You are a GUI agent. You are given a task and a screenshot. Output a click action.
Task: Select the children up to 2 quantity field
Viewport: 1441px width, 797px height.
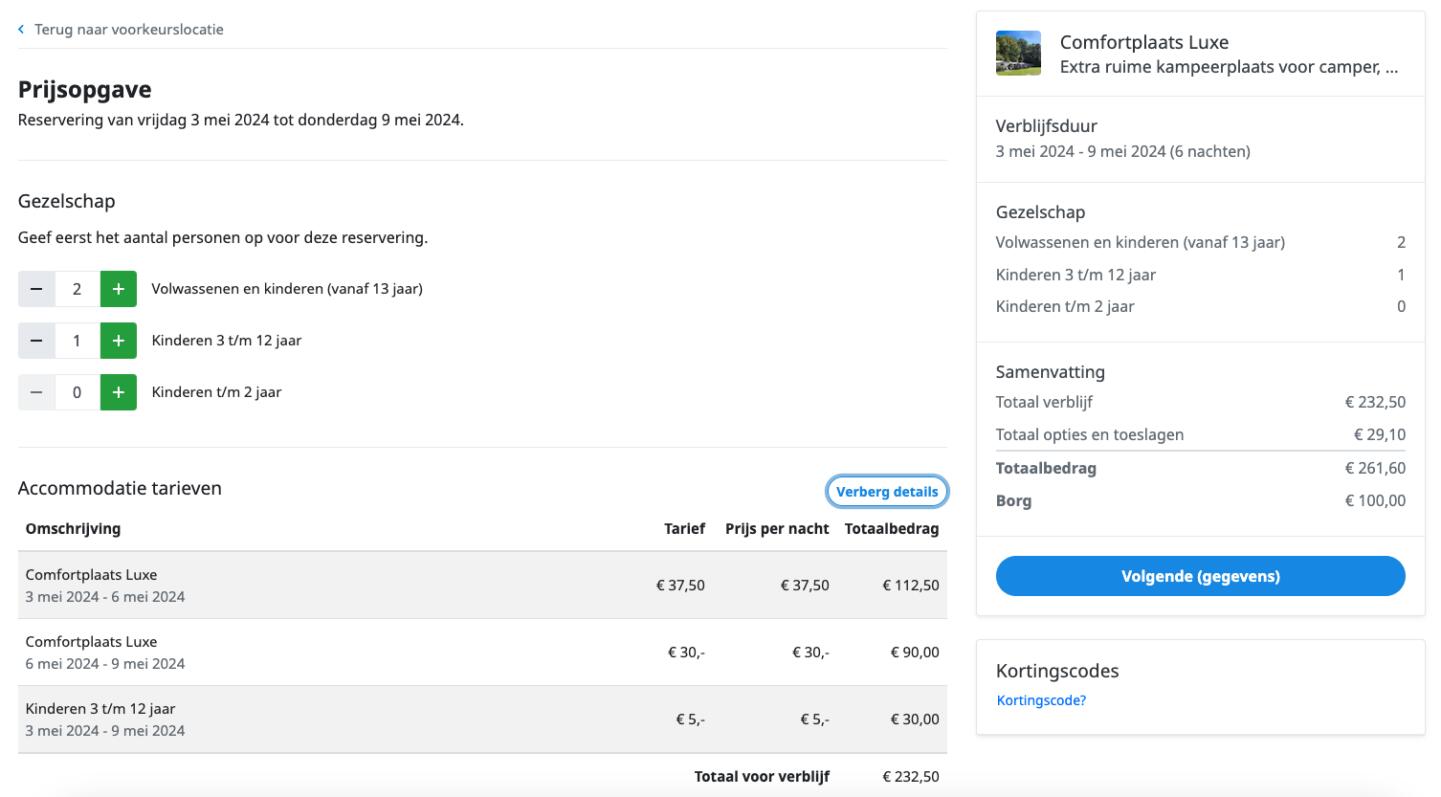(77, 392)
